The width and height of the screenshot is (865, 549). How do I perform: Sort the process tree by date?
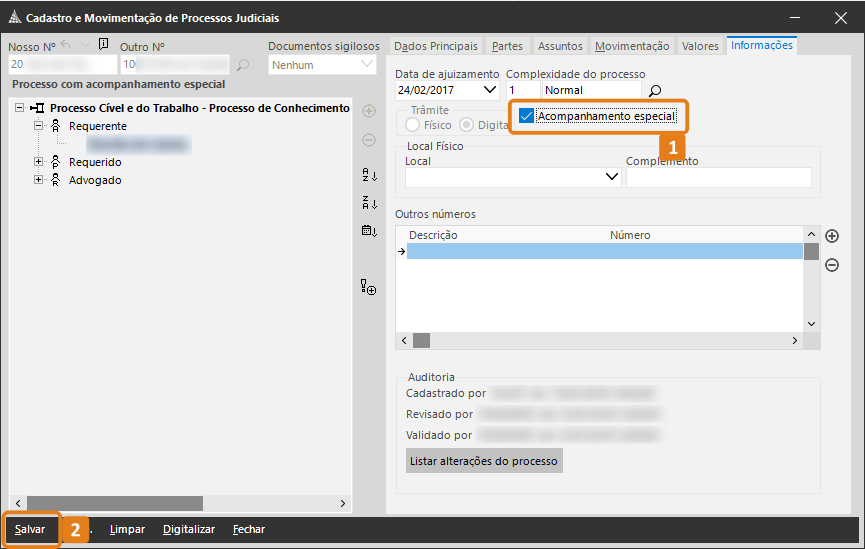click(369, 231)
